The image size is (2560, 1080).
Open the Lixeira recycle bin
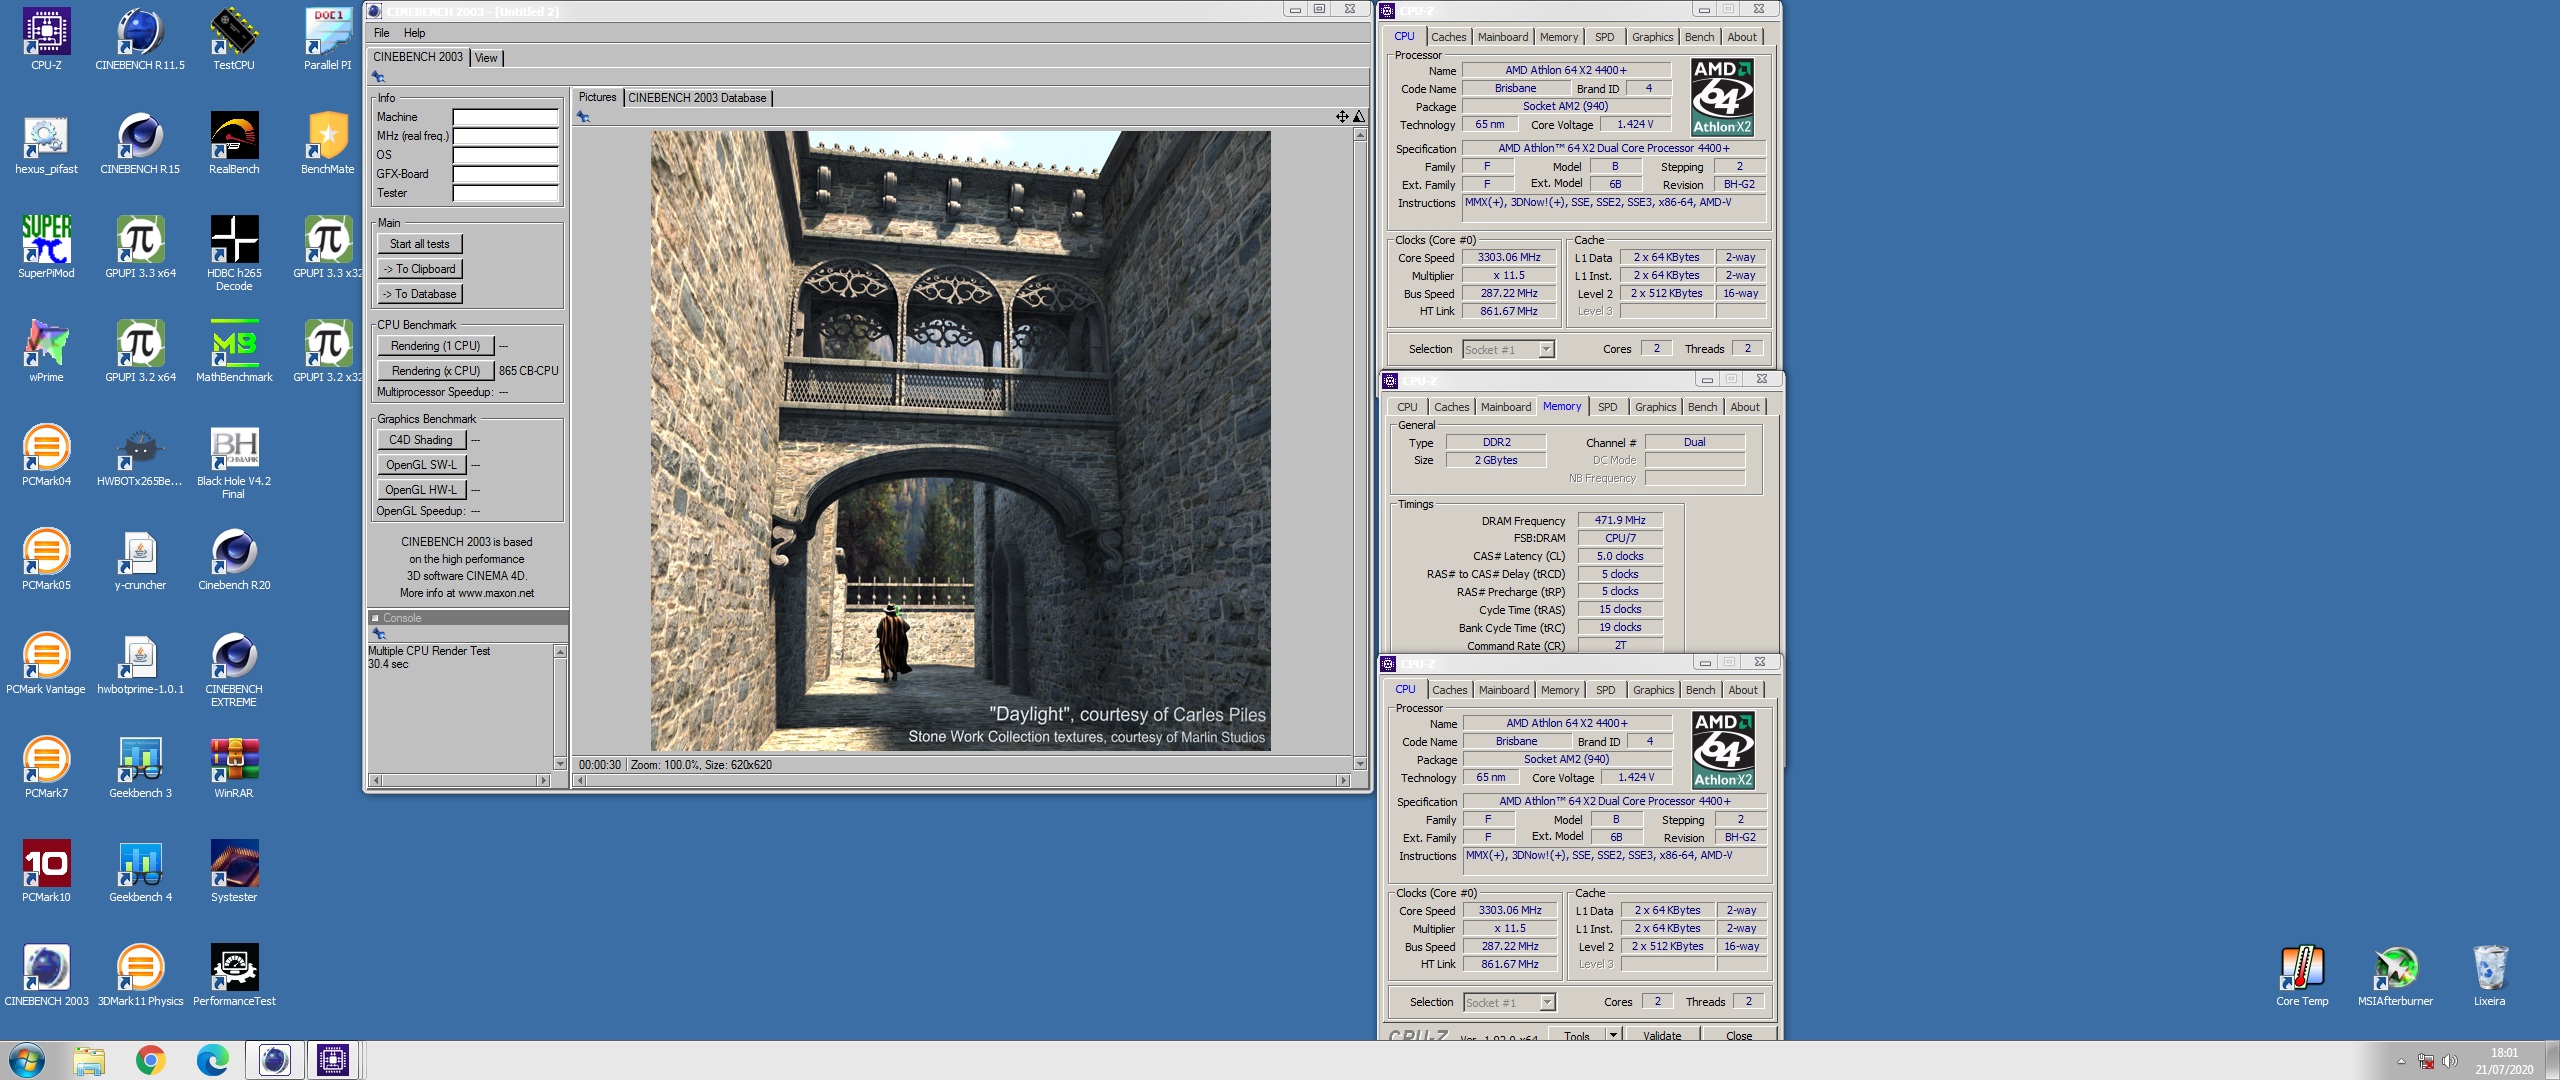(x=2489, y=974)
